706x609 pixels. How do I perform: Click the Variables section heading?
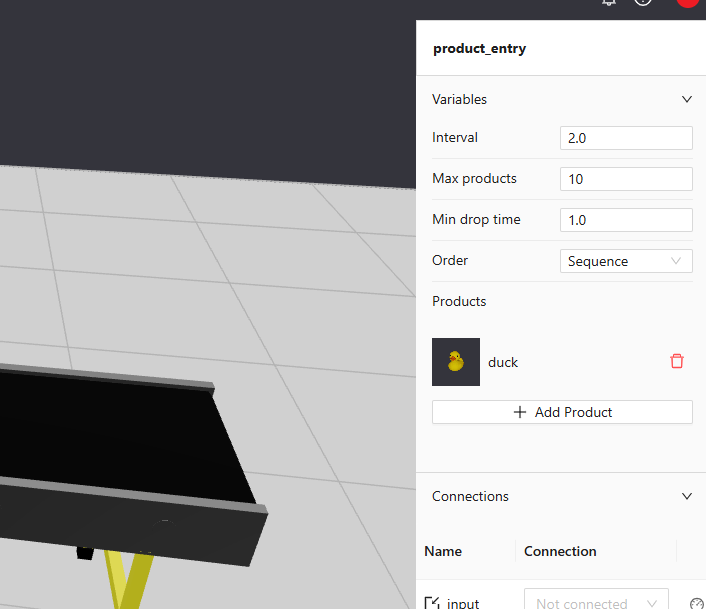459,99
